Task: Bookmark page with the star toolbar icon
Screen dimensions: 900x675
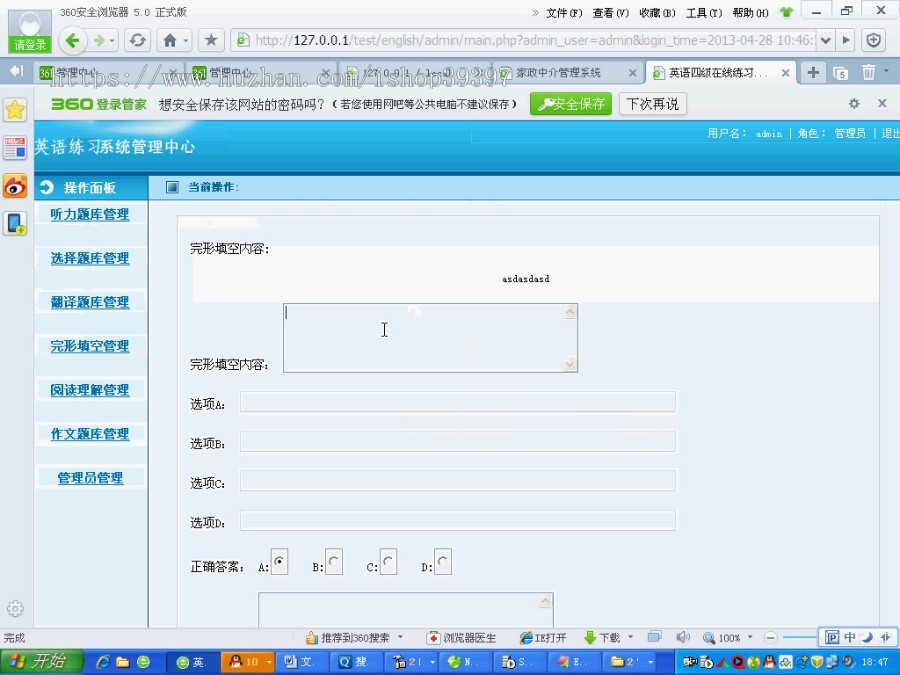Action: 211,40
